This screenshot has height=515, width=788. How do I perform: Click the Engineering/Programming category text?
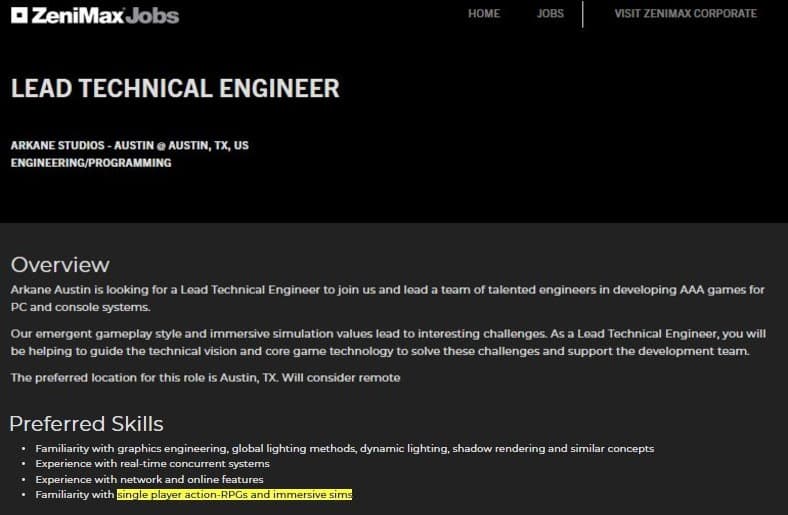(90, 162)
